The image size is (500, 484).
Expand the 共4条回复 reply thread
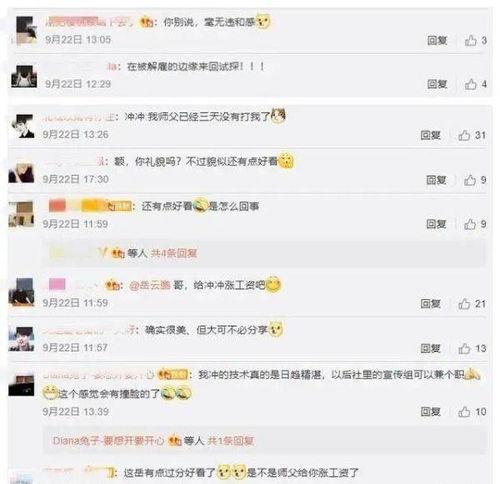click(174, 253)
